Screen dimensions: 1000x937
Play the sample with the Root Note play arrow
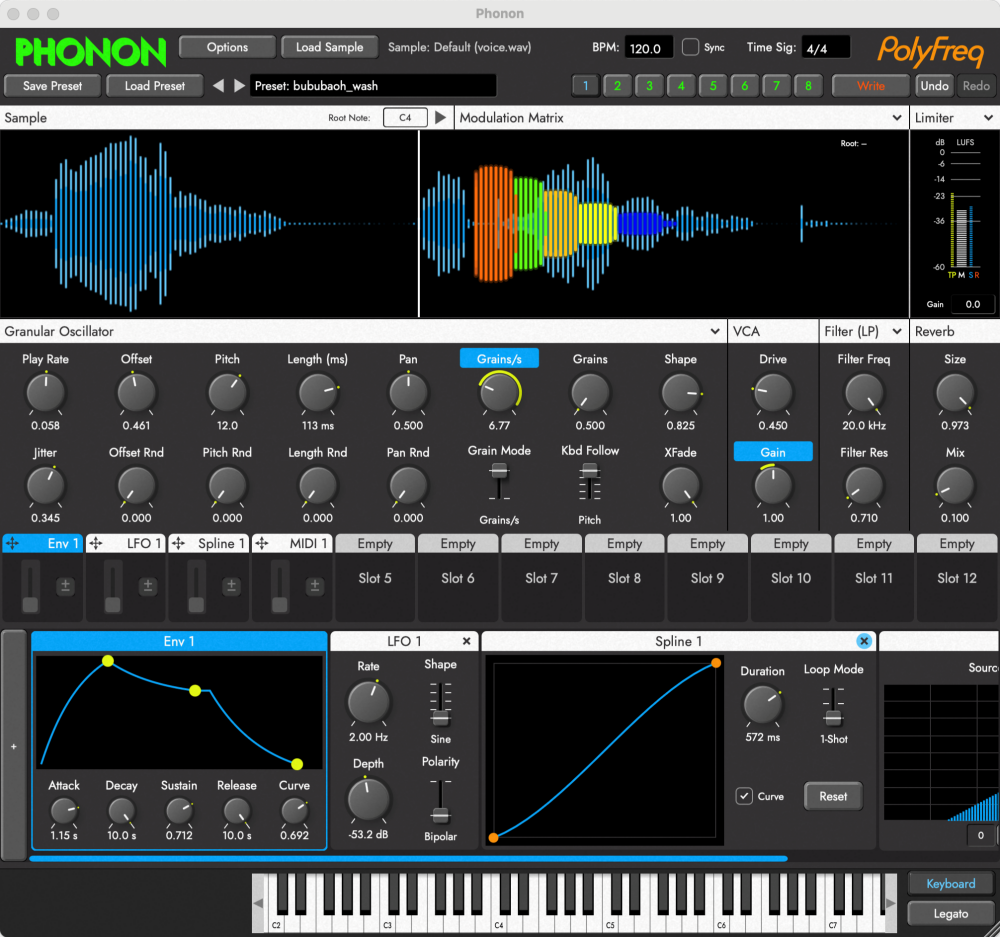click(x=440, y=117)
